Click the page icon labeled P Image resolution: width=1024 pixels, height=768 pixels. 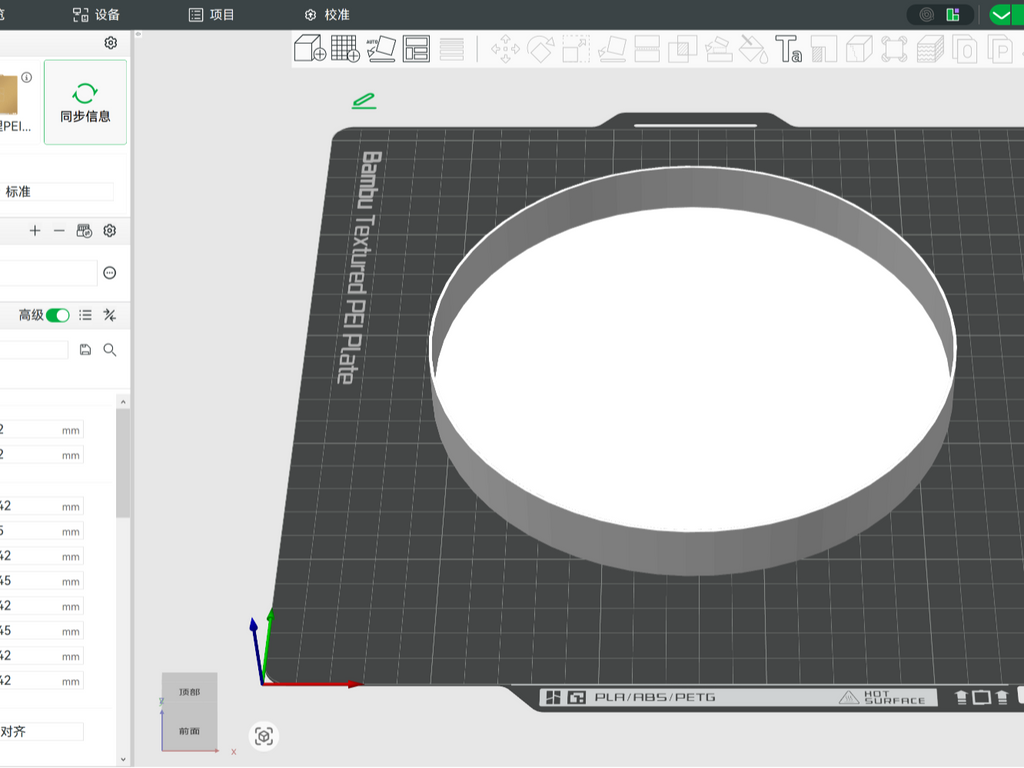(1000, 49)
